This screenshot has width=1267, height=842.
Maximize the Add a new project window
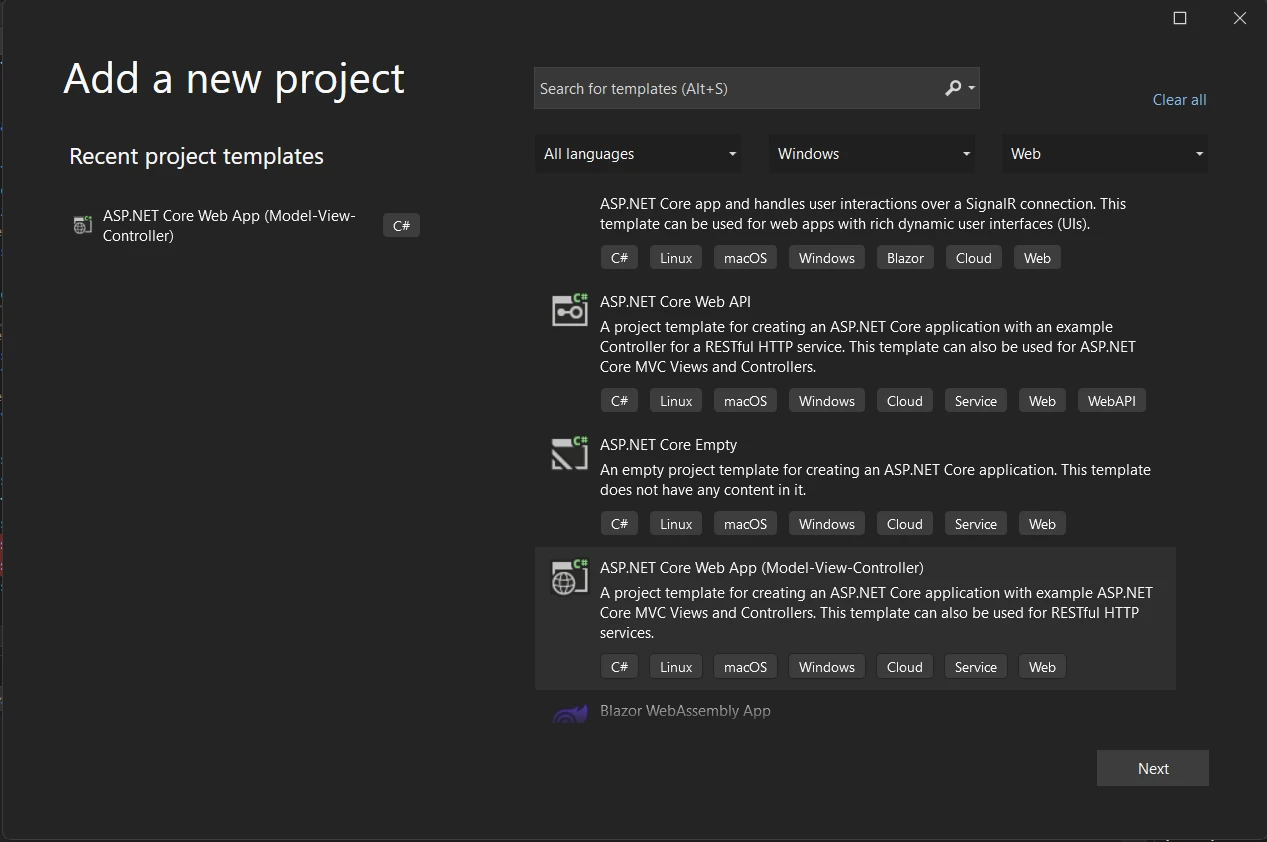pos(1180,18)
